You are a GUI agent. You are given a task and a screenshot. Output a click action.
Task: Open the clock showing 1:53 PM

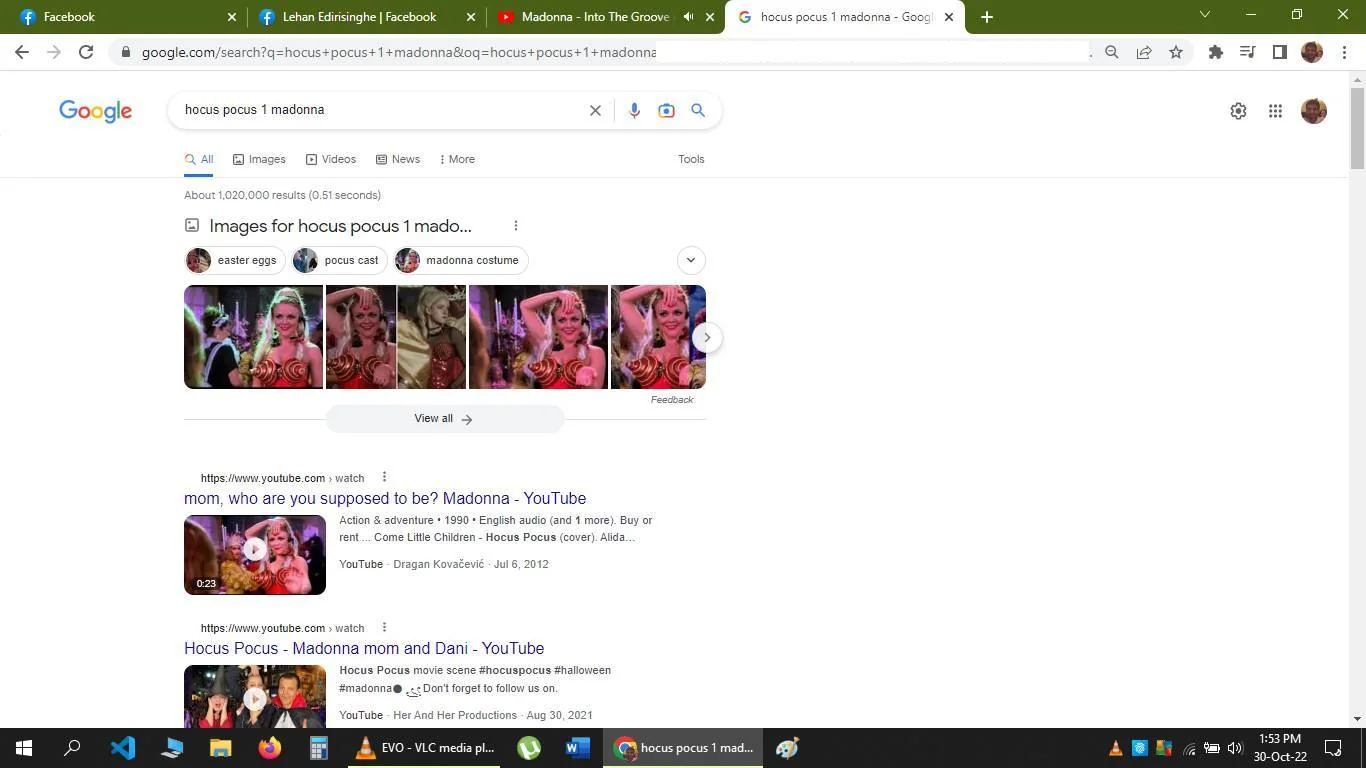[1280, 748]
